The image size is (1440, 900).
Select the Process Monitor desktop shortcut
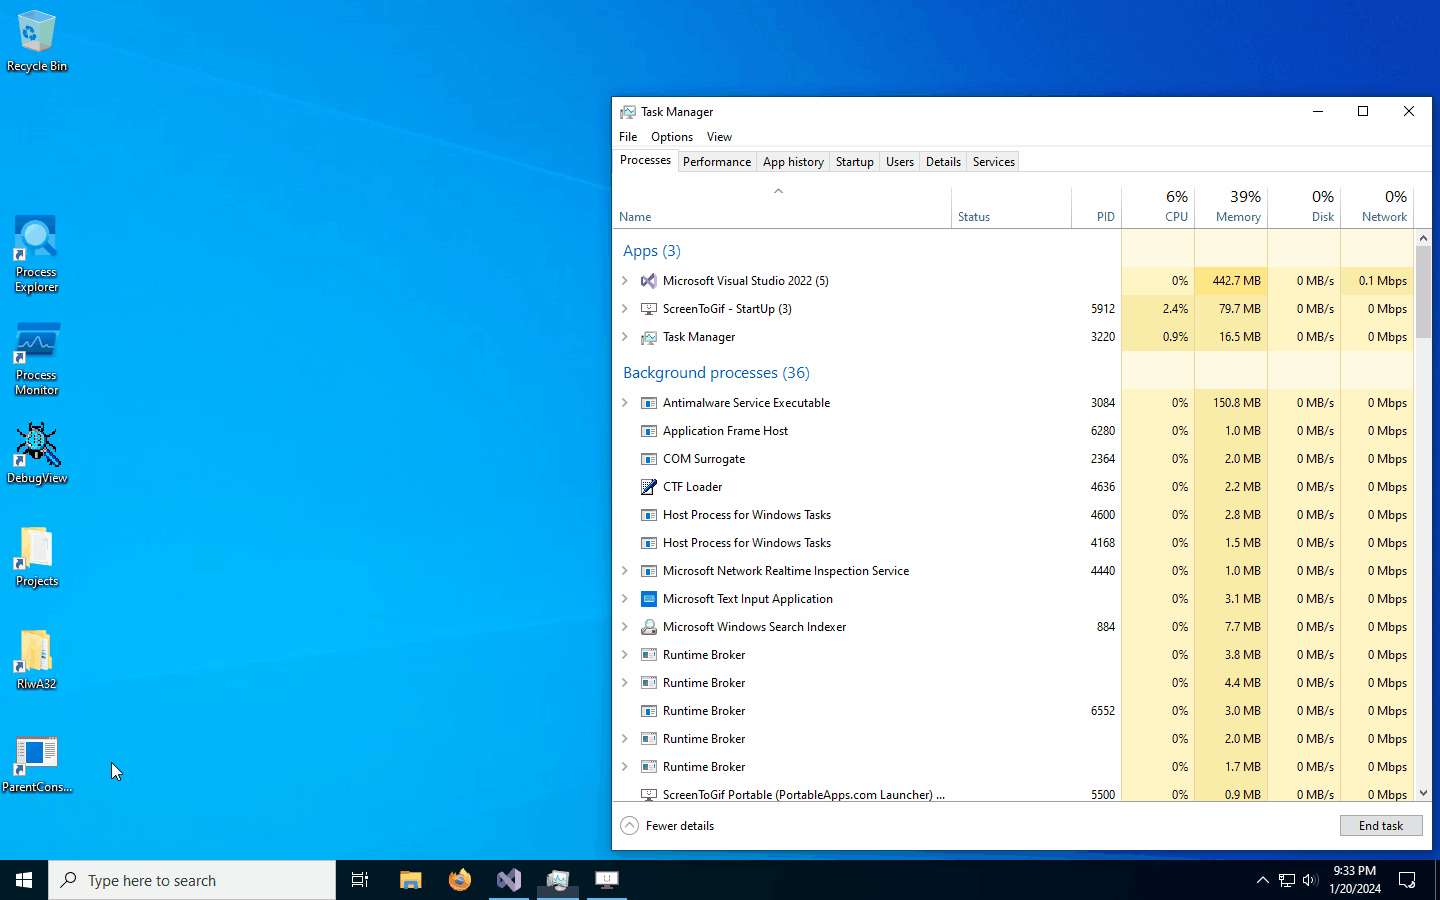click(37, 359)
